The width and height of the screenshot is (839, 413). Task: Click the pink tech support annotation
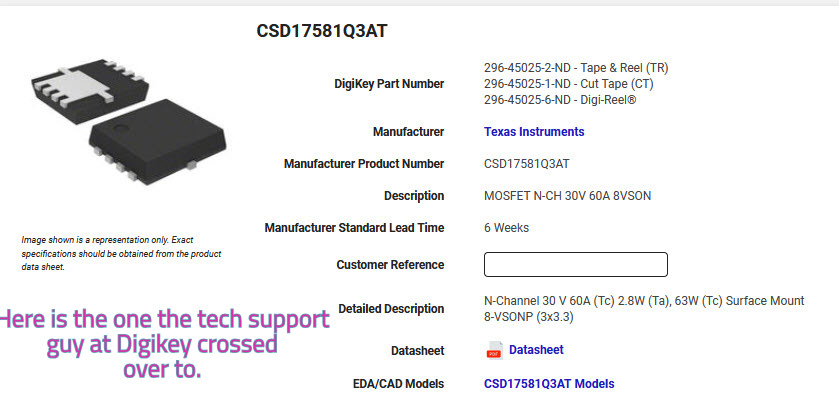[163, 344]
